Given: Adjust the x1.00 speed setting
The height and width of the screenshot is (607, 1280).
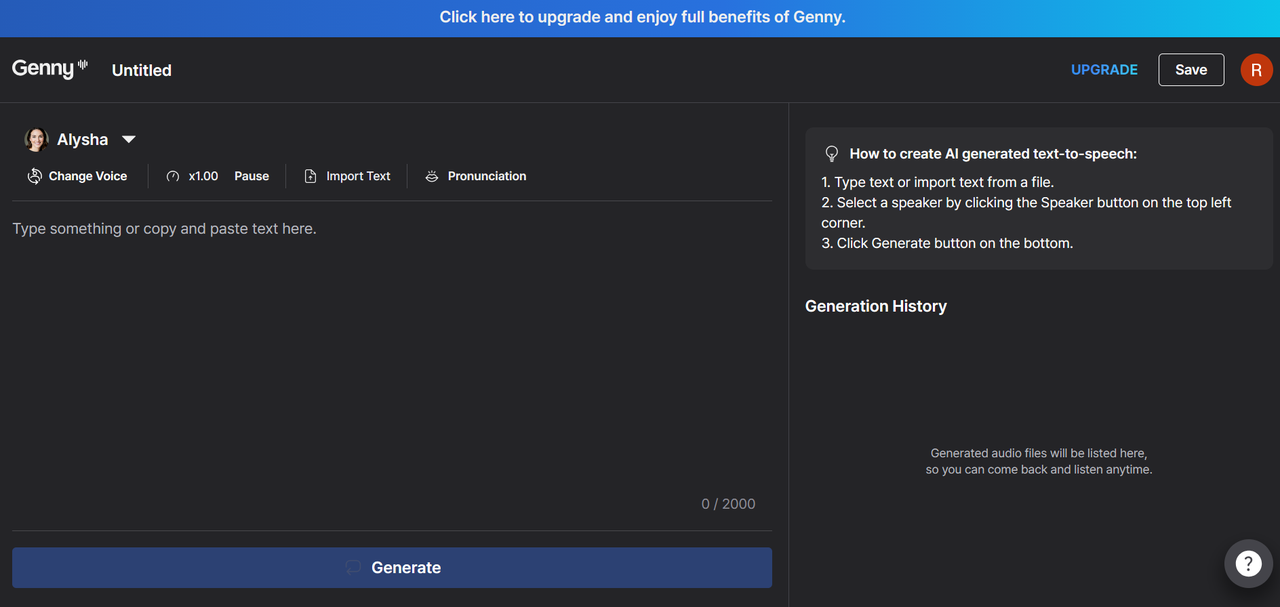Looking at the screenshot, I should (x=203, y=176).
